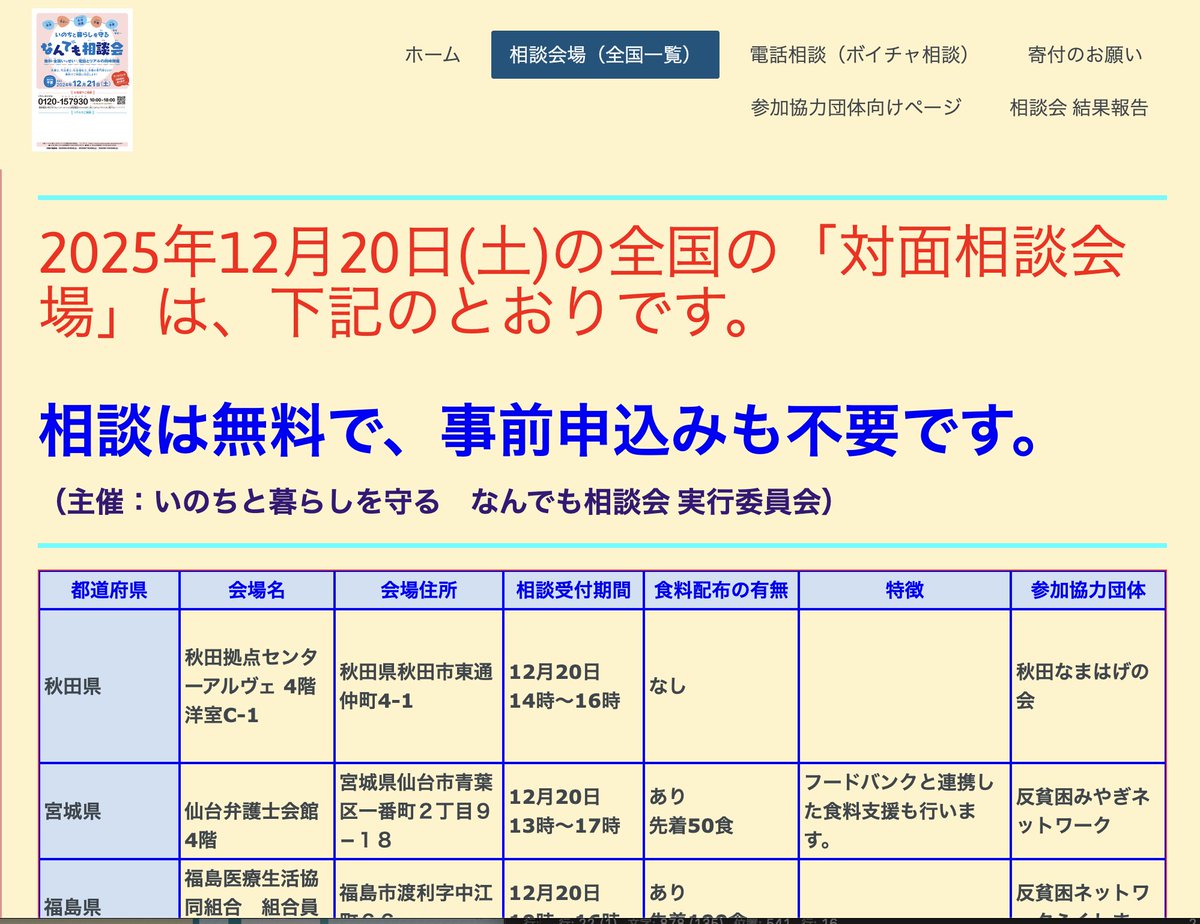
Task: Click the 食料配布の有無 column header
Action: (x=721, y=590)
